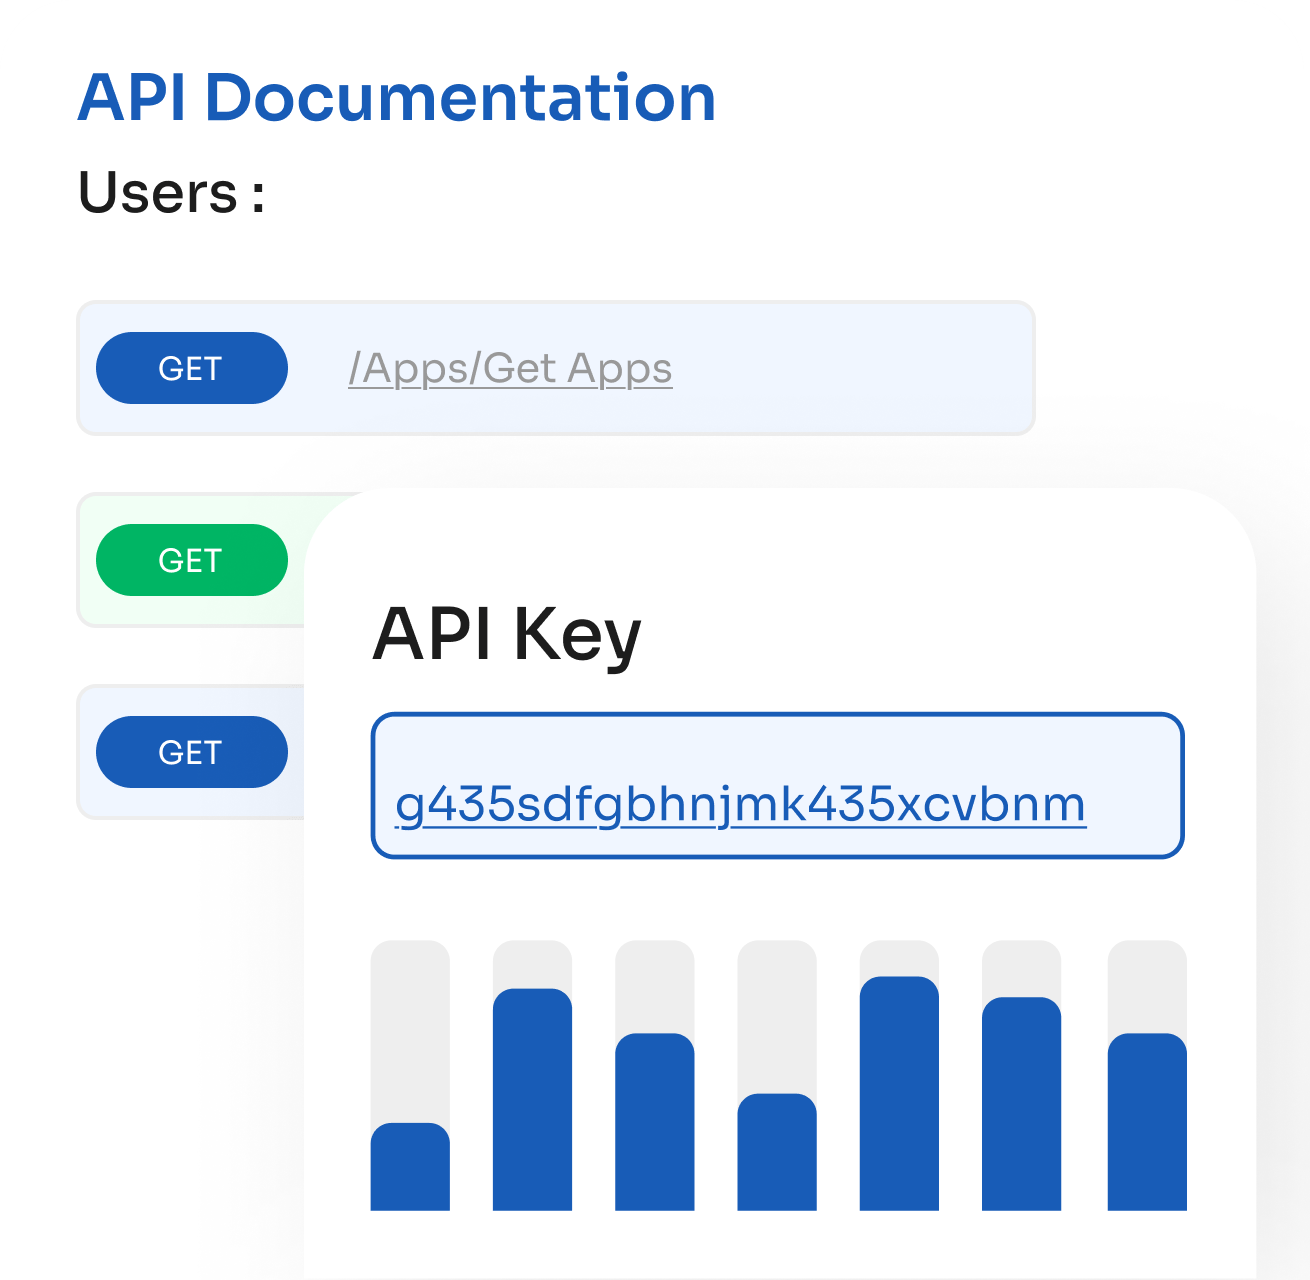Click the blue GET button beside /Apps/Get Apps
Image resolution: width=1310 pixels, height=1280 pixels.
(x=192, y=368)
